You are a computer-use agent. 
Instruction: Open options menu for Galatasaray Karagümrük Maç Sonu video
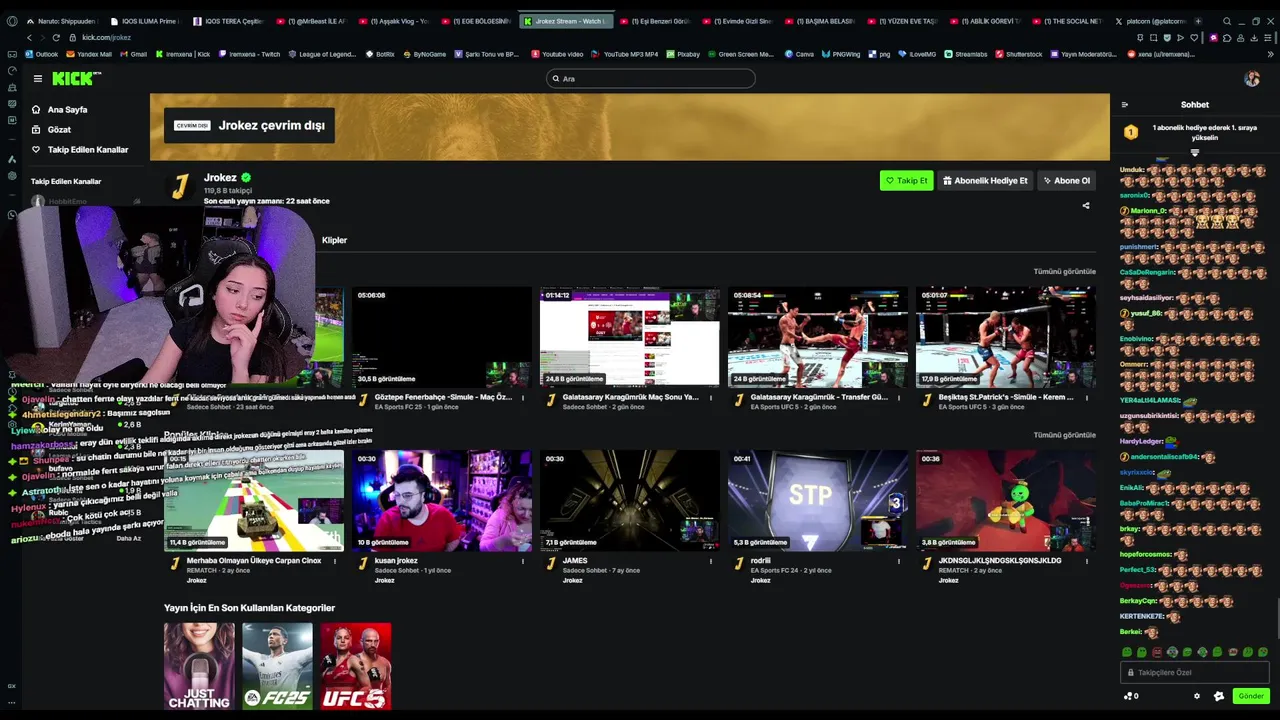tap(711, 397)
